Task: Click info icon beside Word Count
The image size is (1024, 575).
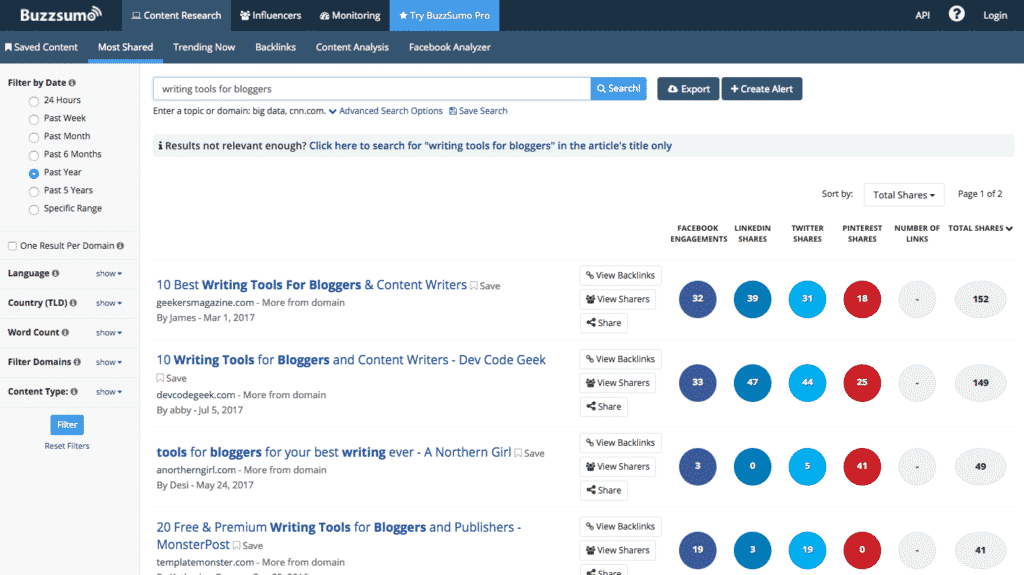Action: click(x=65, y=332)
